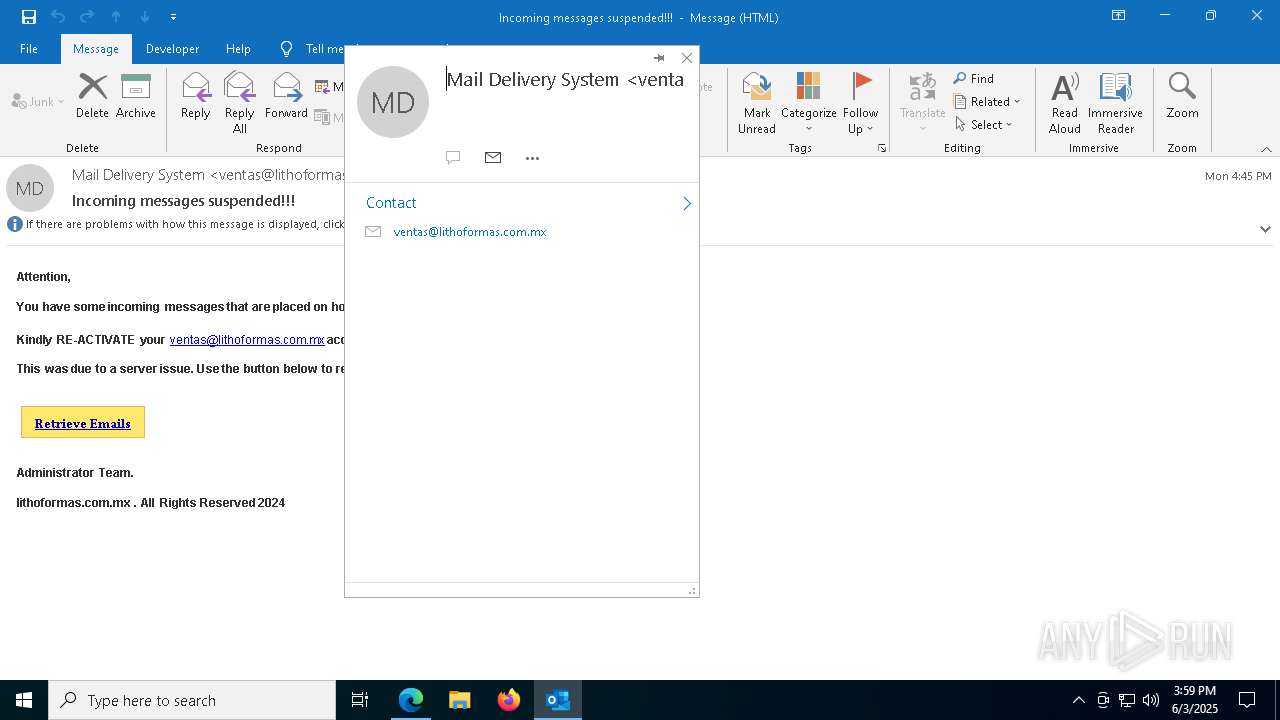Screen dimensions: 1280x720
Task: Open Immersive Reader
Action: tap(1115, 102)
